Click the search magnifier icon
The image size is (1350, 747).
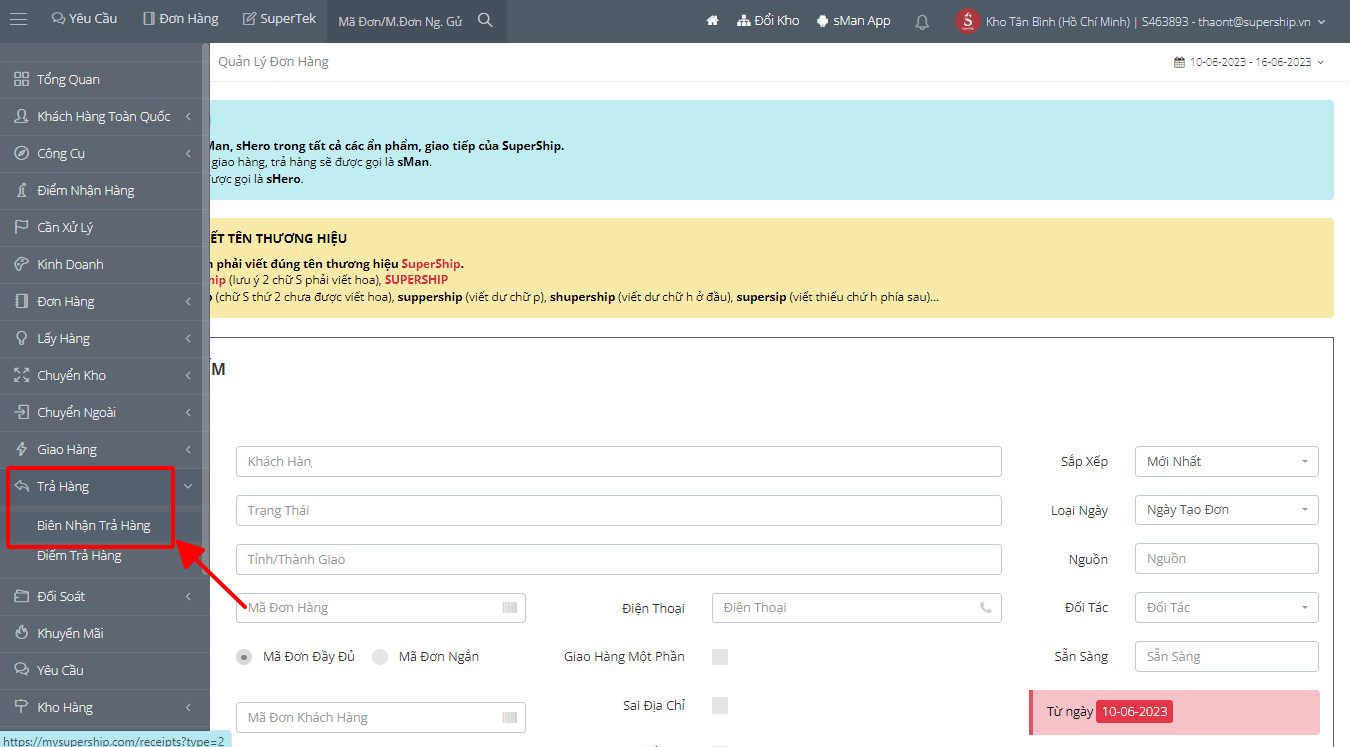tap(485, 20)
